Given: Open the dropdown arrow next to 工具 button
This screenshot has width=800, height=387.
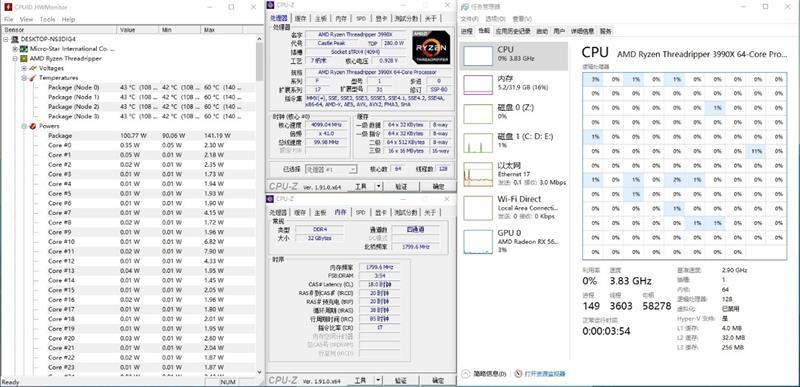Looking at the screenshot, I should pyautogui.click(x=378, y=187).
